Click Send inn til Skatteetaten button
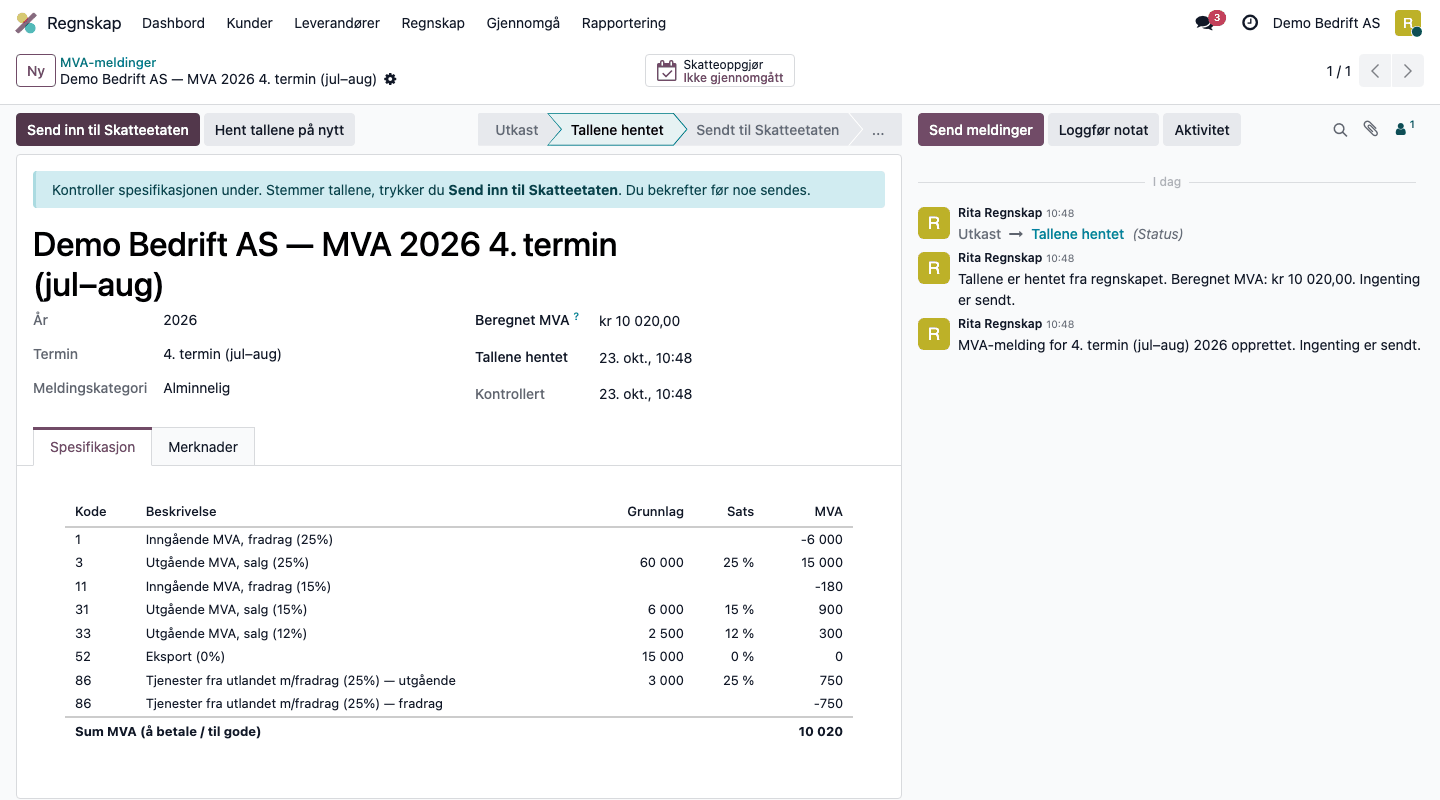Viewport: 1440px width, 800px height. [108, 130]
